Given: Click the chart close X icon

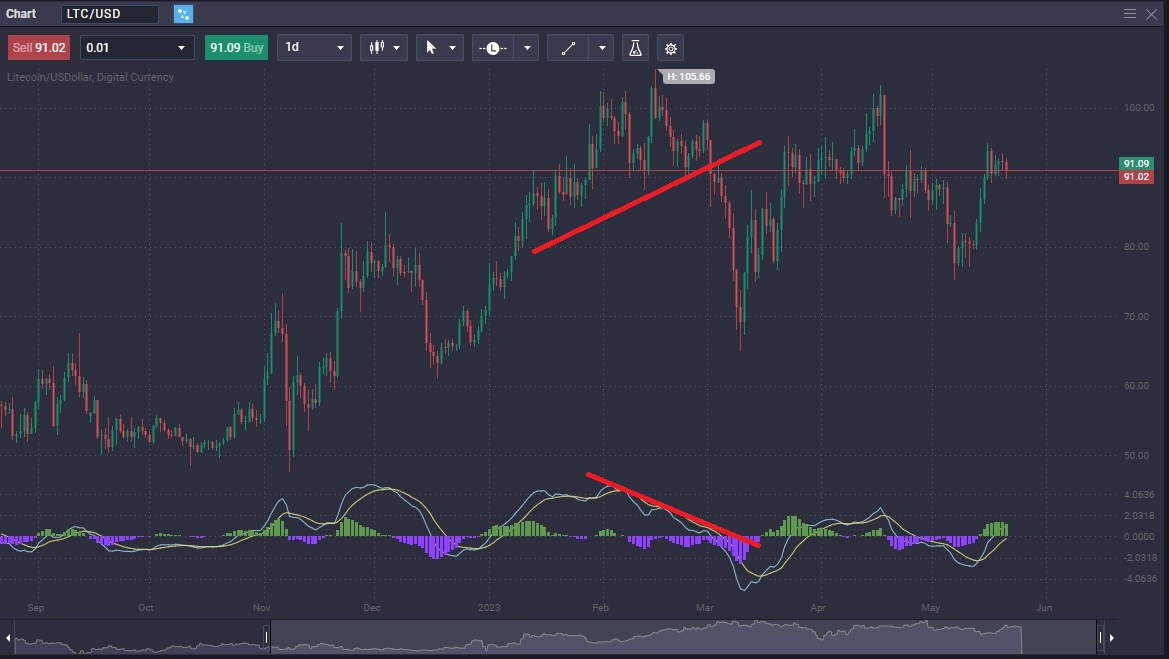Looking at the screenshot, I should [1151, 13].
